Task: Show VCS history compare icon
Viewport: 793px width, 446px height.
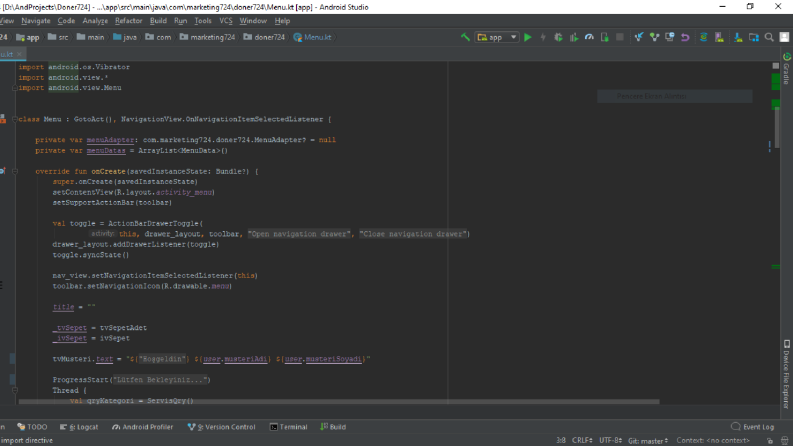Action: point(670,37)
